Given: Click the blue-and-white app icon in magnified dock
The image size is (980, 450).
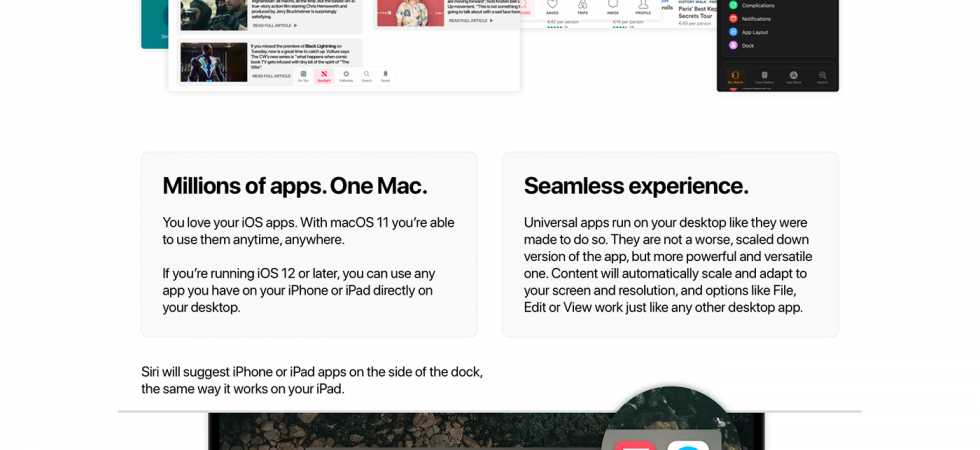Looking at the screenshot, I should point(688,446).
